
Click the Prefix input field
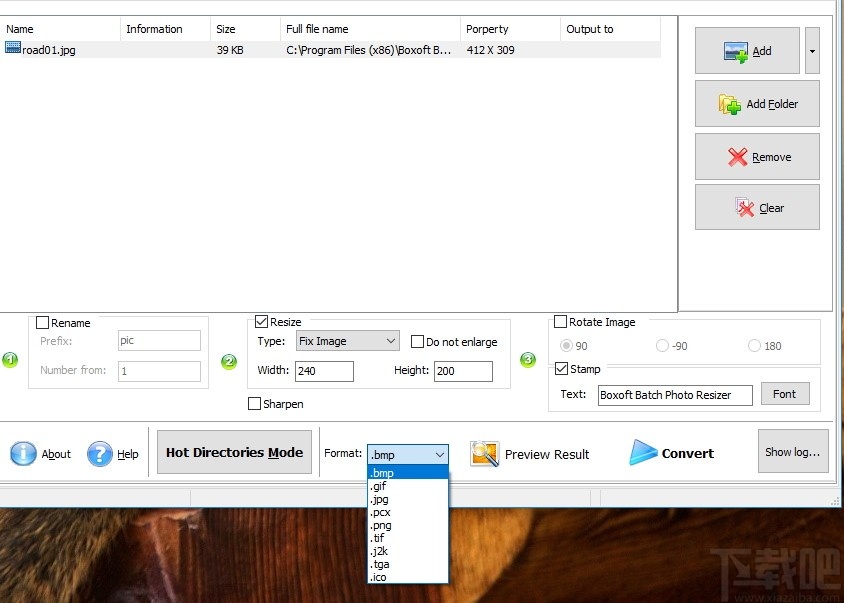coord(159,340)
